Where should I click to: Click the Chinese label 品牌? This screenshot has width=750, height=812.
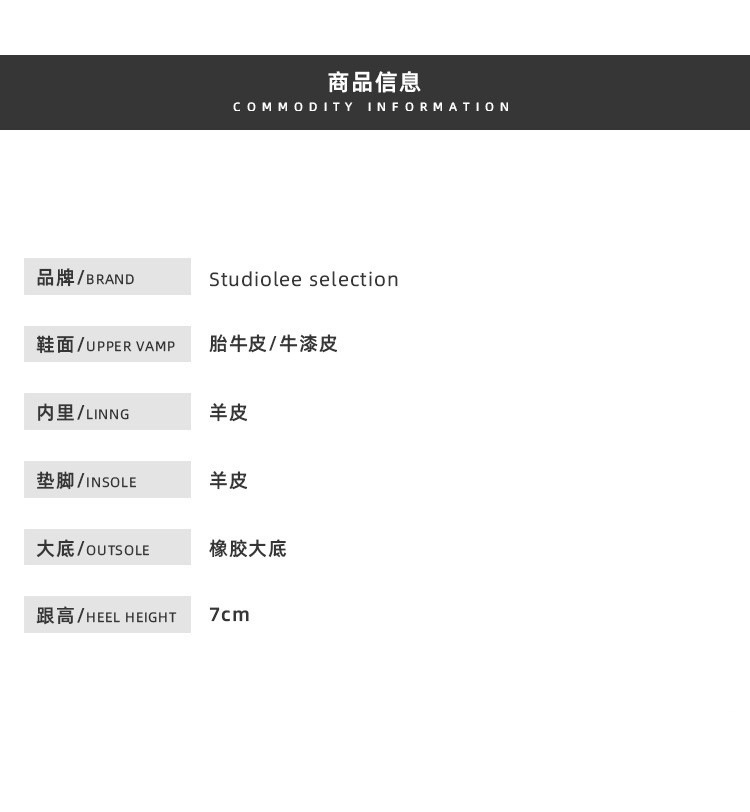pos(55,277)
